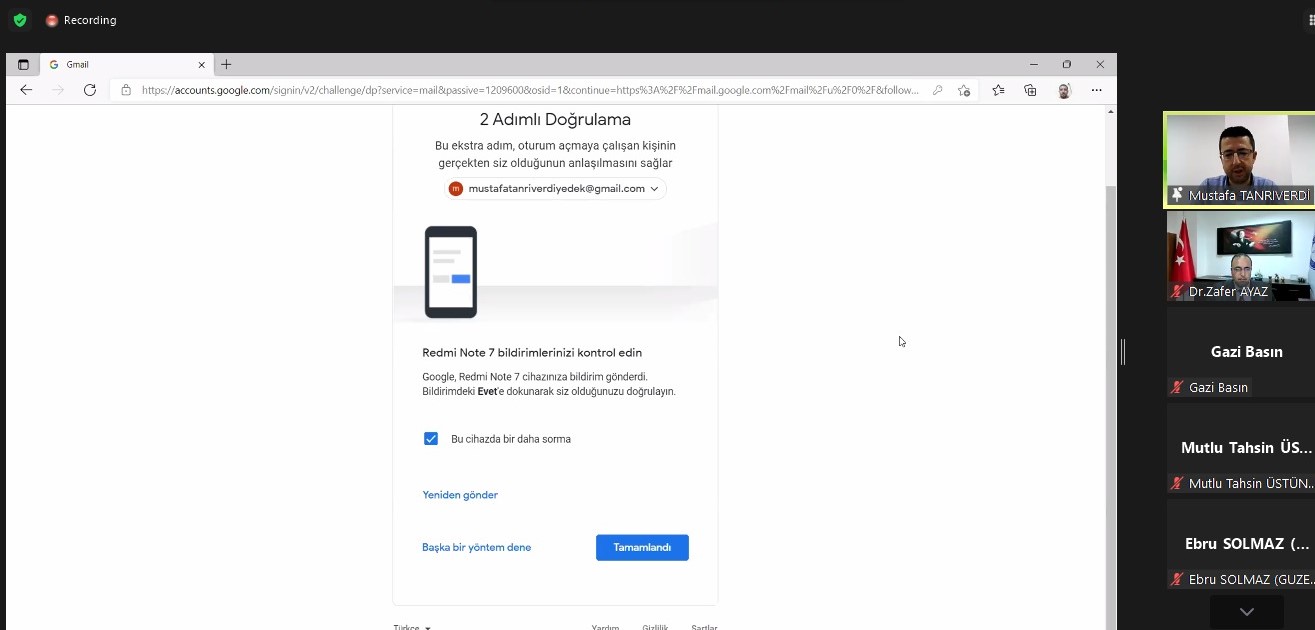Open the browser profile avatar
The height and width of the screenshot is (630, 1315).
pyautogui.click(x=1064, y=90)
